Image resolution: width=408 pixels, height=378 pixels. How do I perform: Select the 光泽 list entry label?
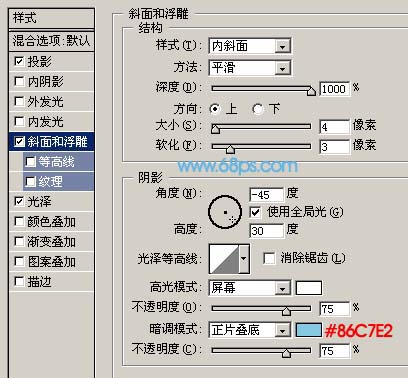point(39,202)
